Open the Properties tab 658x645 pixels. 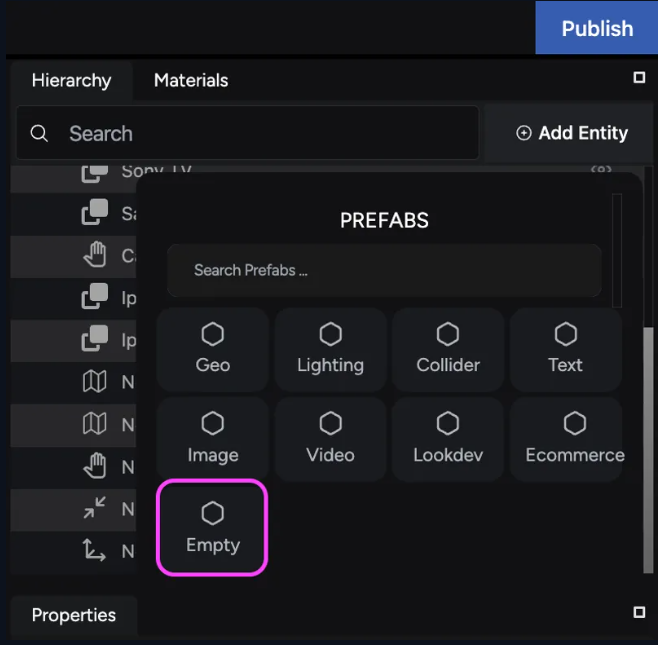(x=74, y=615)
